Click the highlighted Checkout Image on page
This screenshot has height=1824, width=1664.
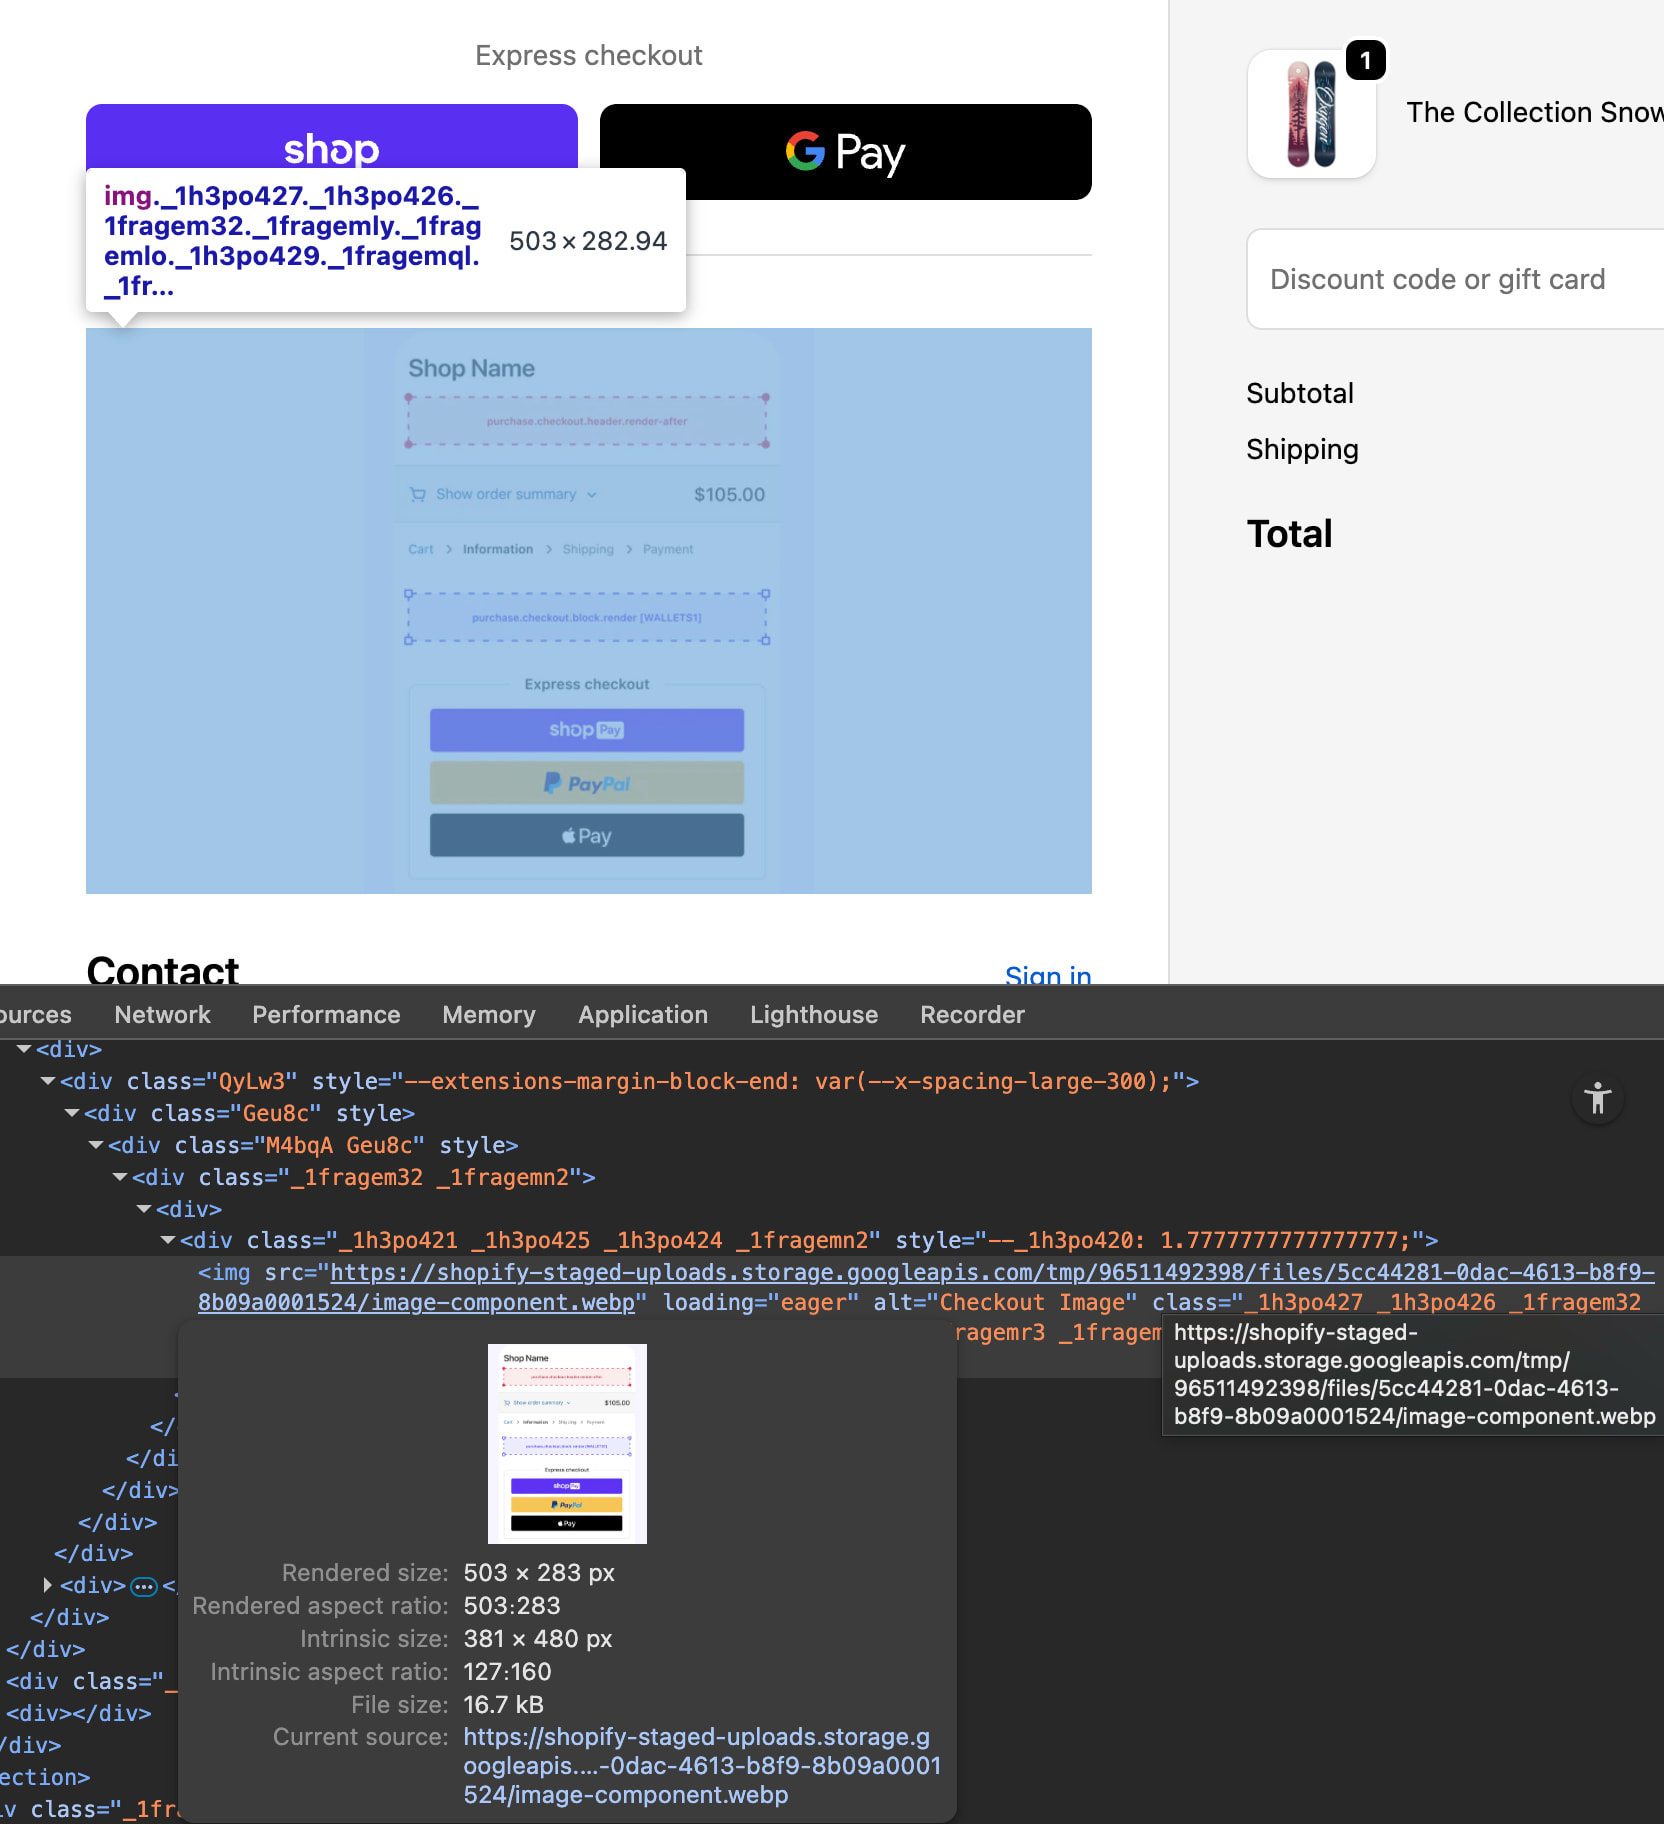click(x=589, y=611)
